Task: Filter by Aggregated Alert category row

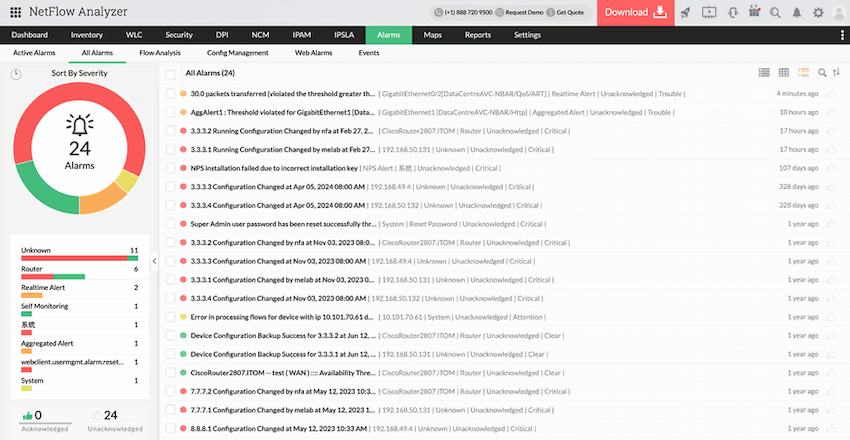Action: click(x=79, y=347)
